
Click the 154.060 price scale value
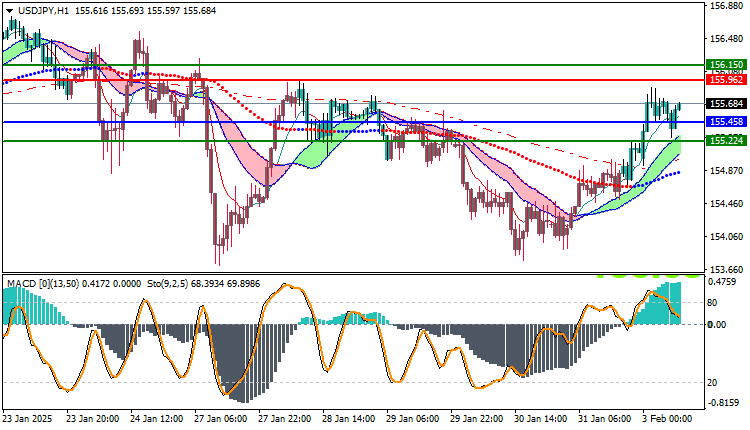pyautogui.click(x=727, y=237)
